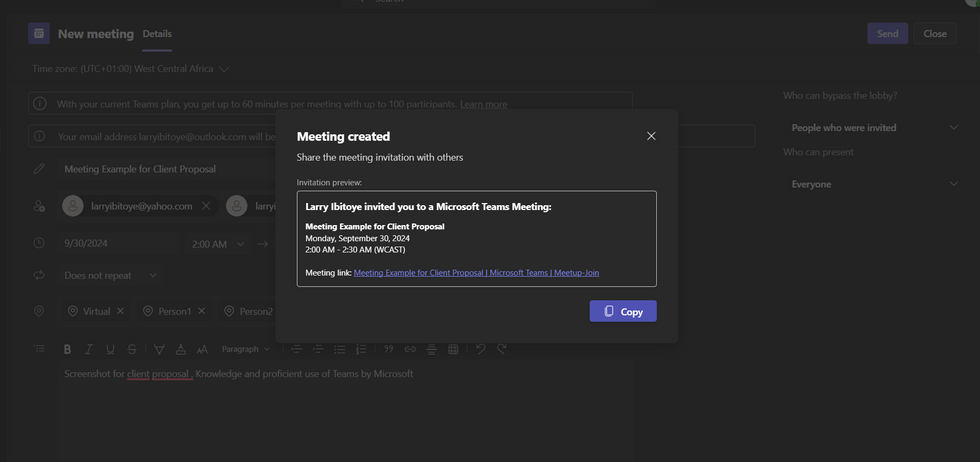Close the Meeting created dialog
Screen dimensions: 980x462
coord(651,136)
